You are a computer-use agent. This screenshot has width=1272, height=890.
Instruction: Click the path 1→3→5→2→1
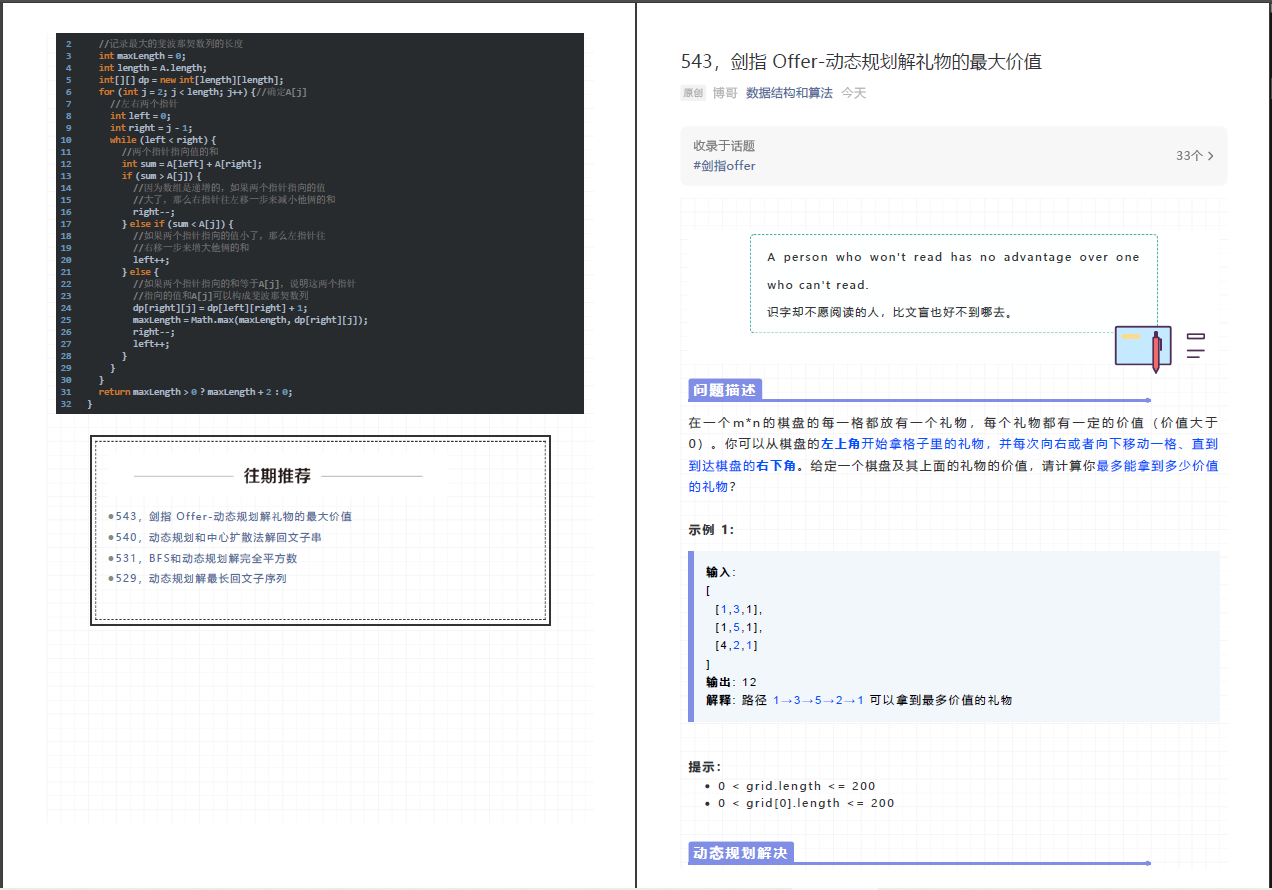pos(818,700)
